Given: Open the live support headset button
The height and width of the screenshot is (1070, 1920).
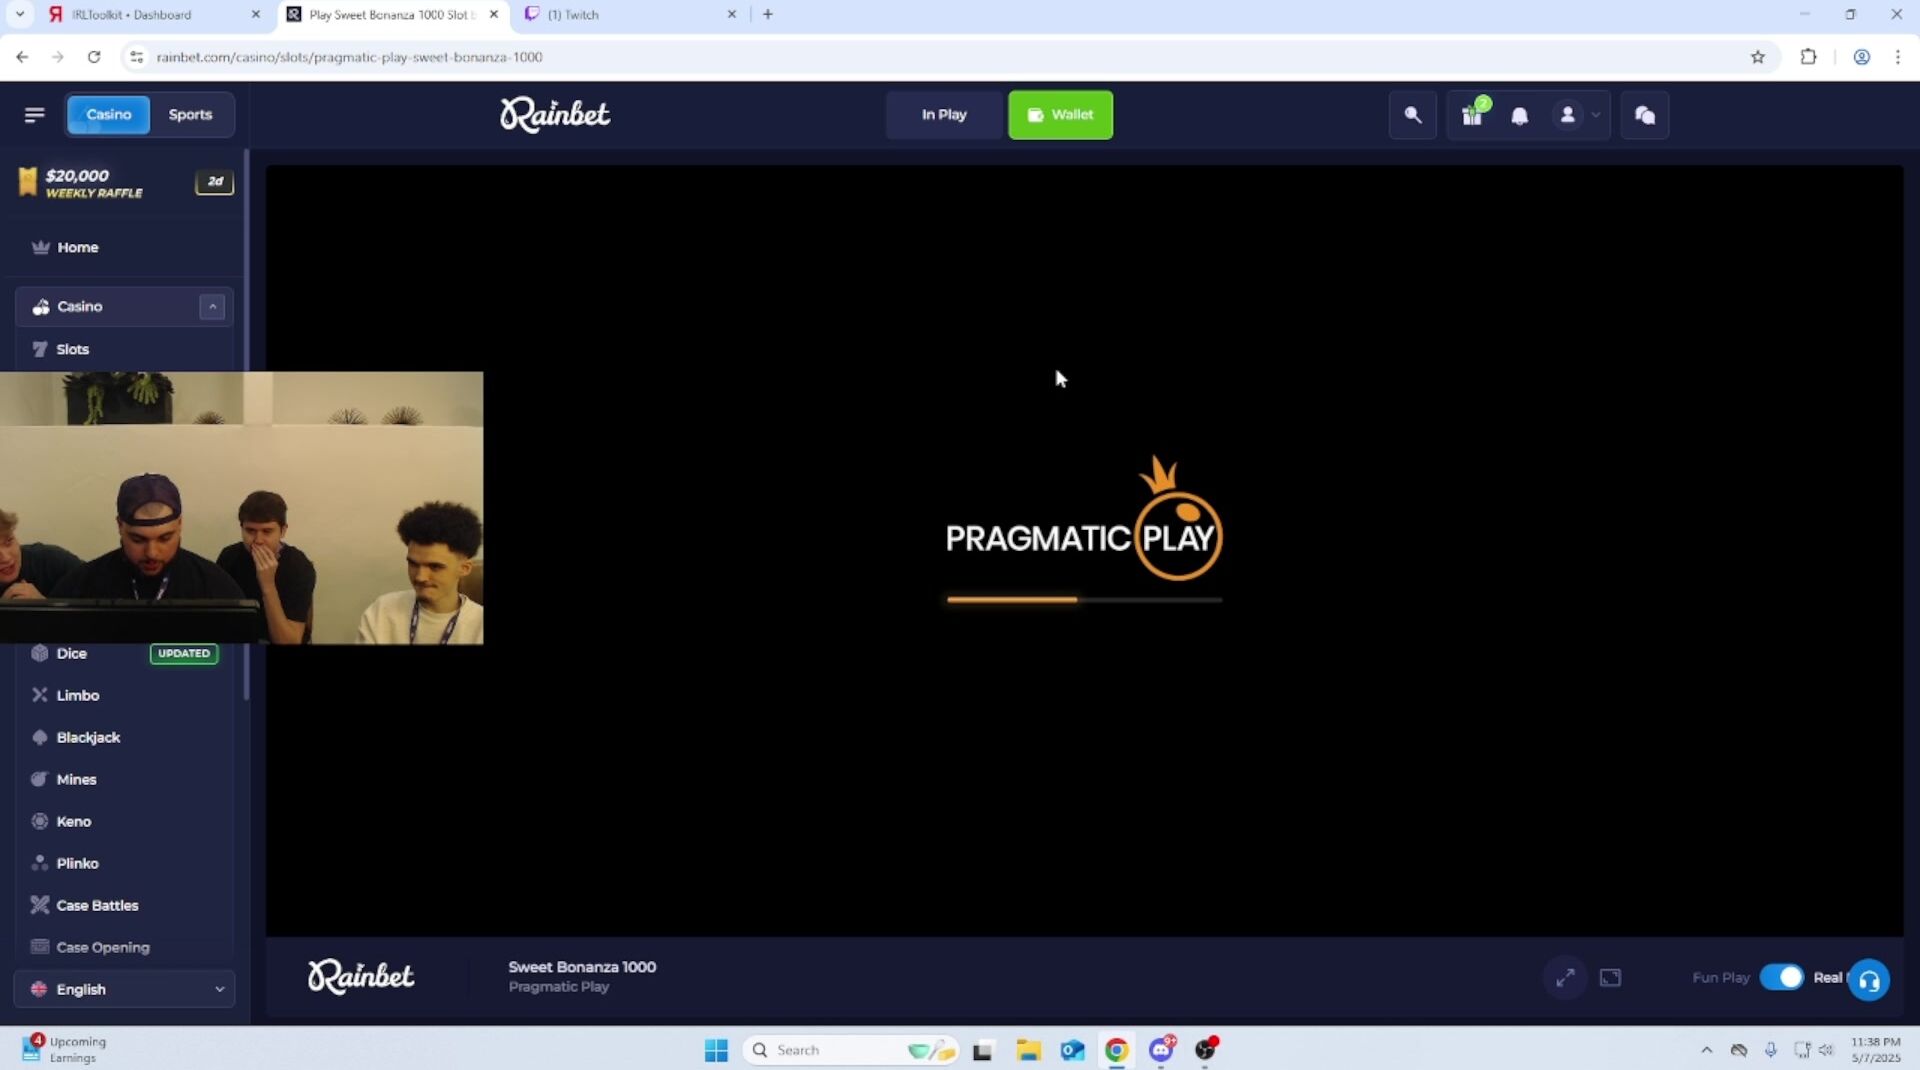Looking at the screenshot, I should [x=1868, y=981].
